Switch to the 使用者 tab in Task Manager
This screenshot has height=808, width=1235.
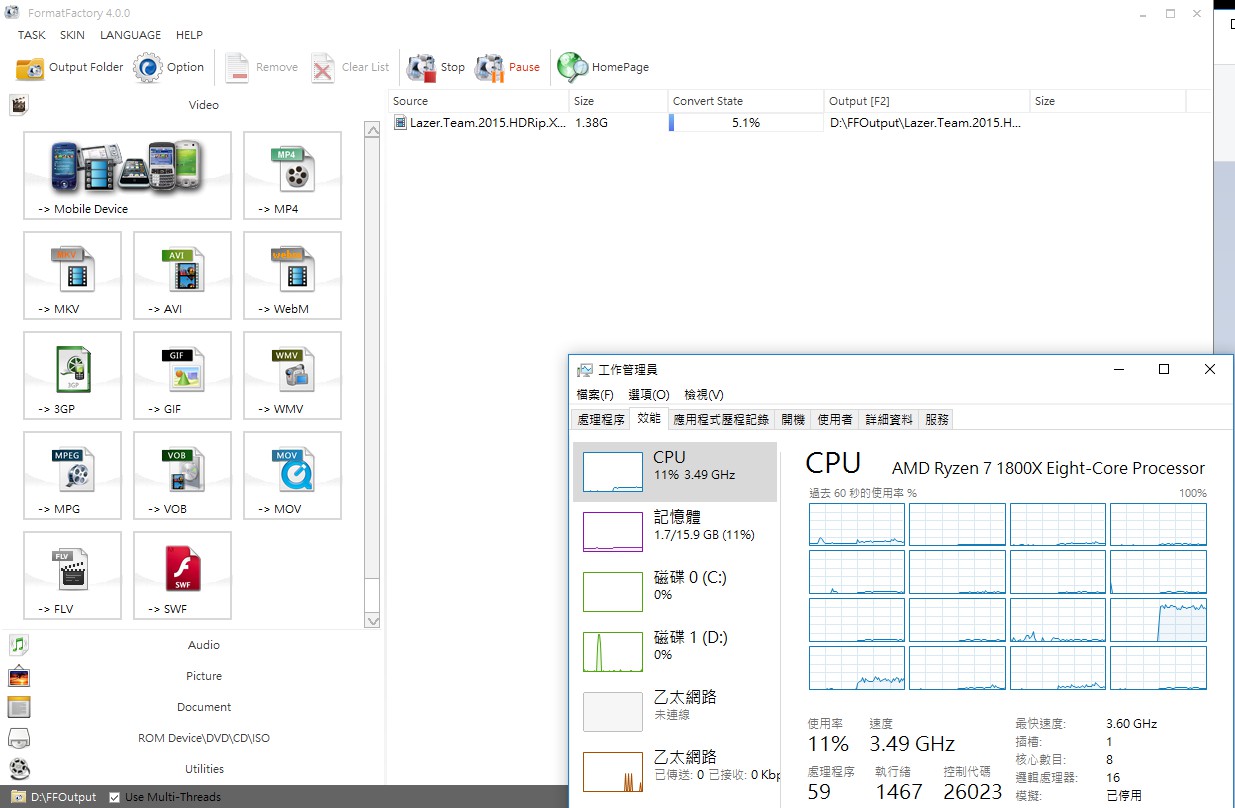coord(835,420)
